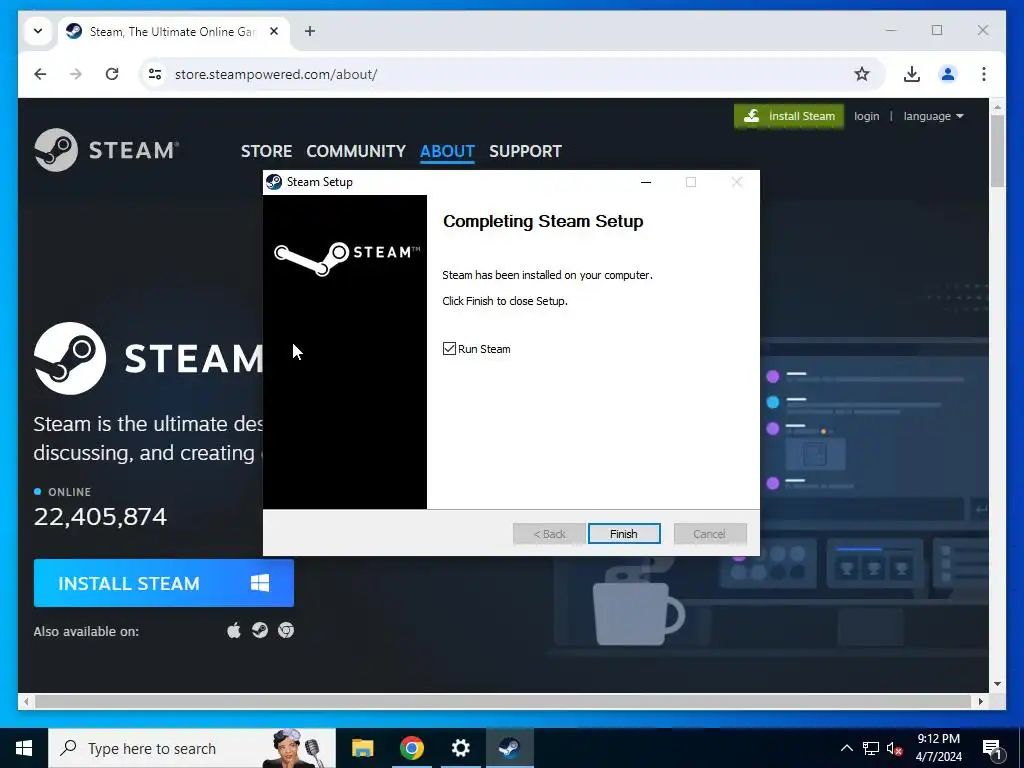The height and width of the screenshot is (768, 1024).
Task: Go back to the previous Chrome page
Action: (x=40, y=74)
